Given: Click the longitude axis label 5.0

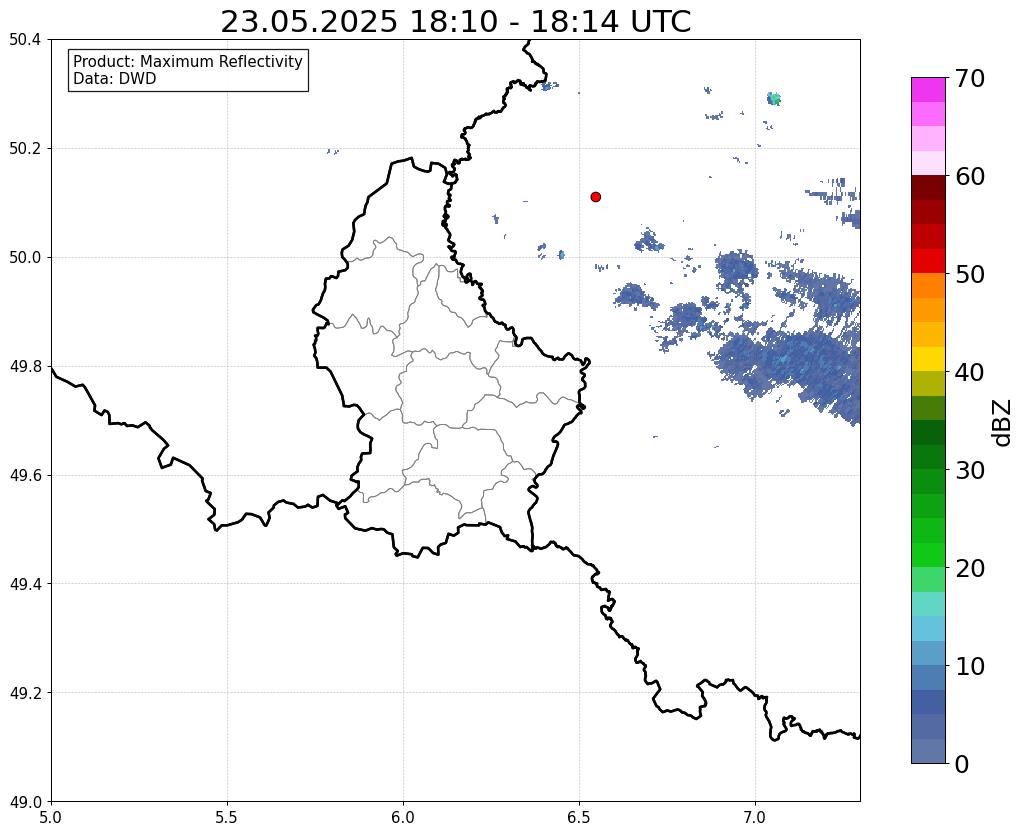Looking at the screenshot, I should 51,818.
